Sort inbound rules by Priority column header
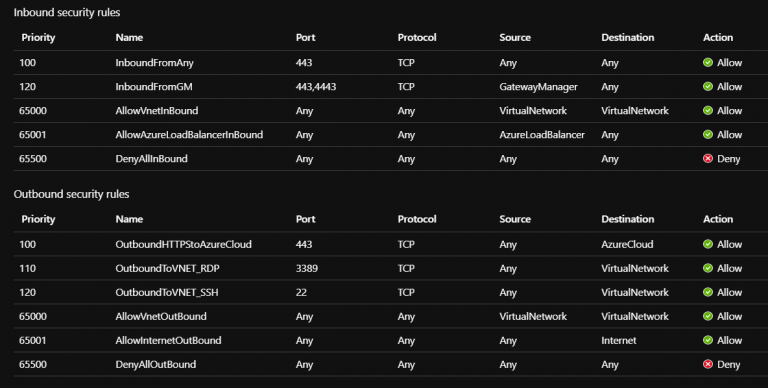Image resolution: width=768 pixels, height=388 pixels. [x=38, y=38]
